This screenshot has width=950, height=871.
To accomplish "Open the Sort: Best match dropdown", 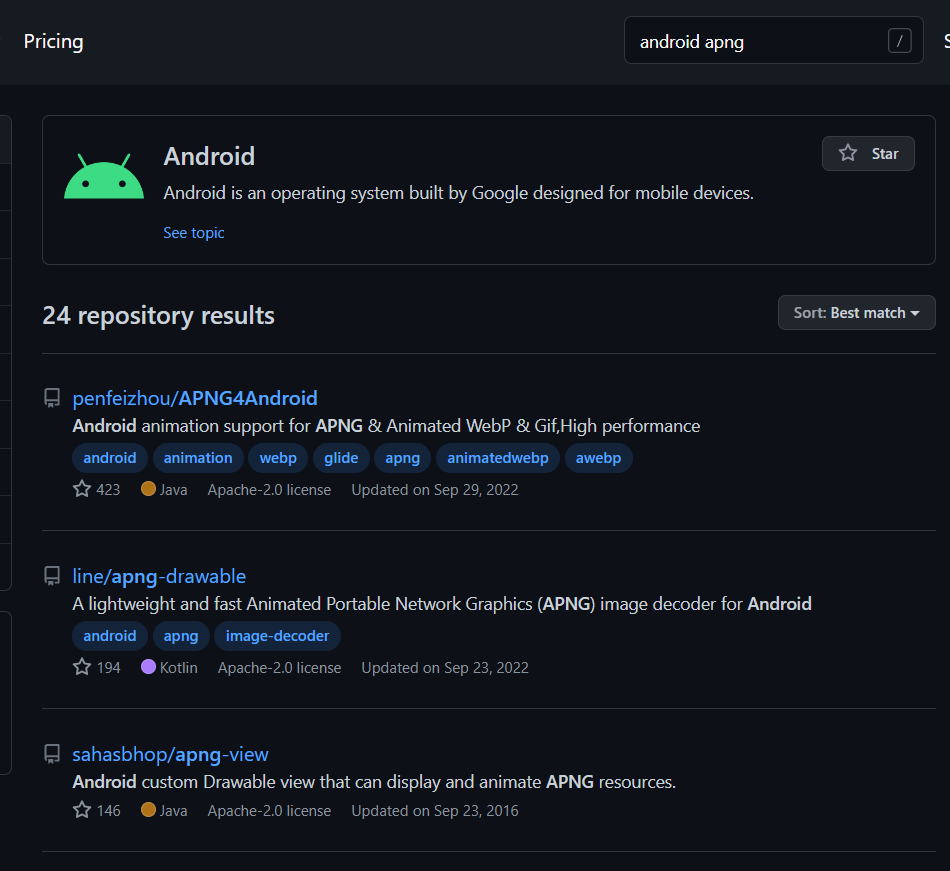I will (856, 313).
